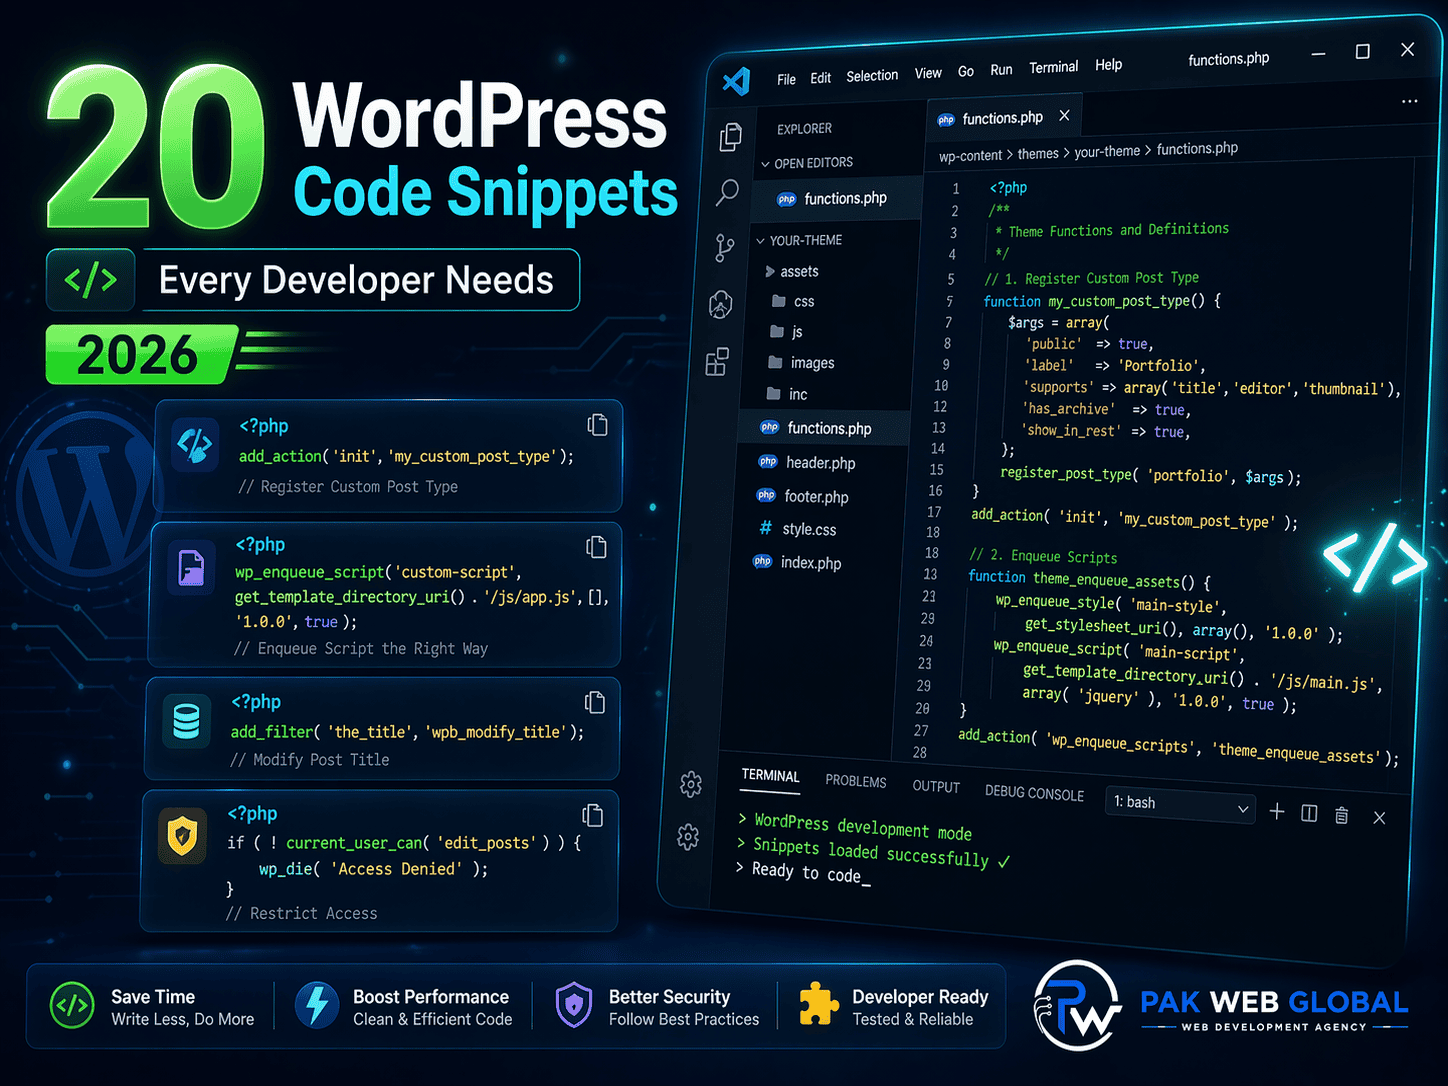Click the shield icon beside Better Security

click(574, 1005)
